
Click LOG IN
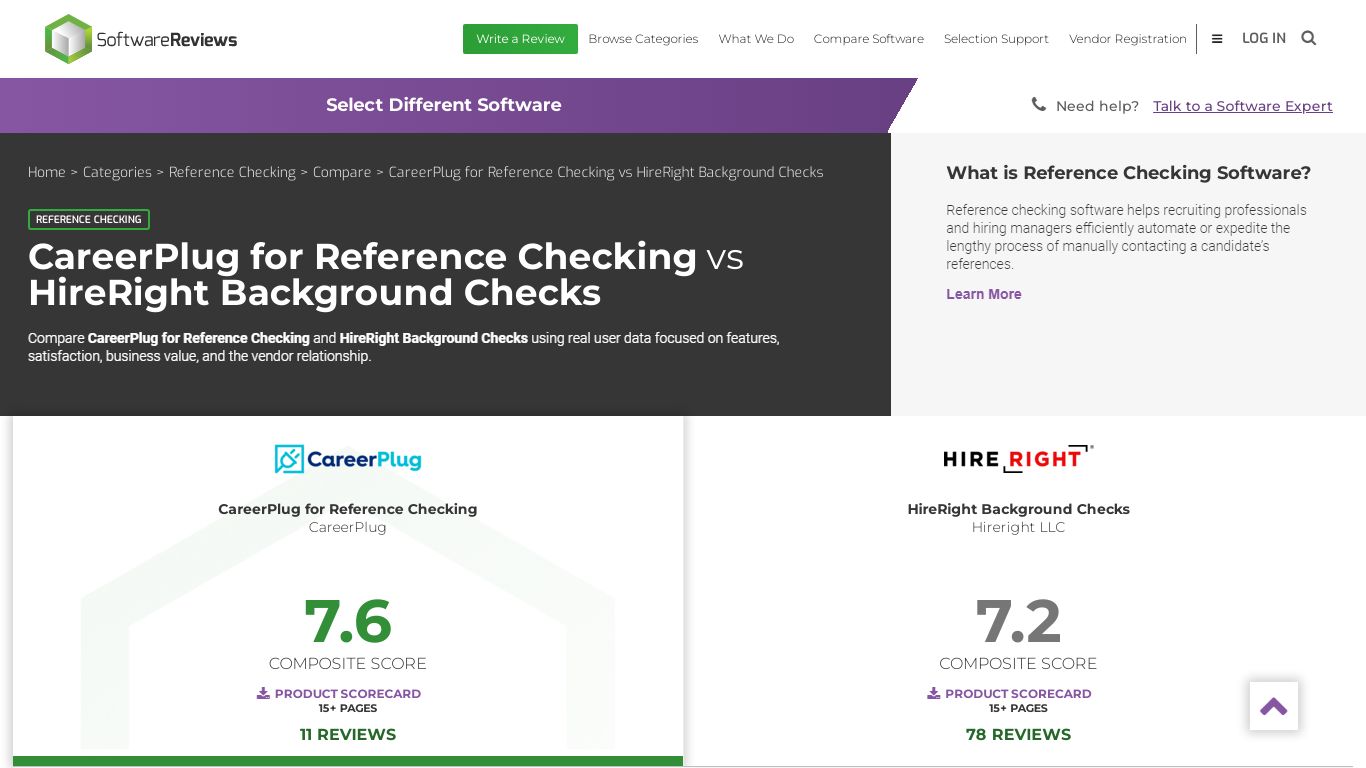[x=1264, y=38]
